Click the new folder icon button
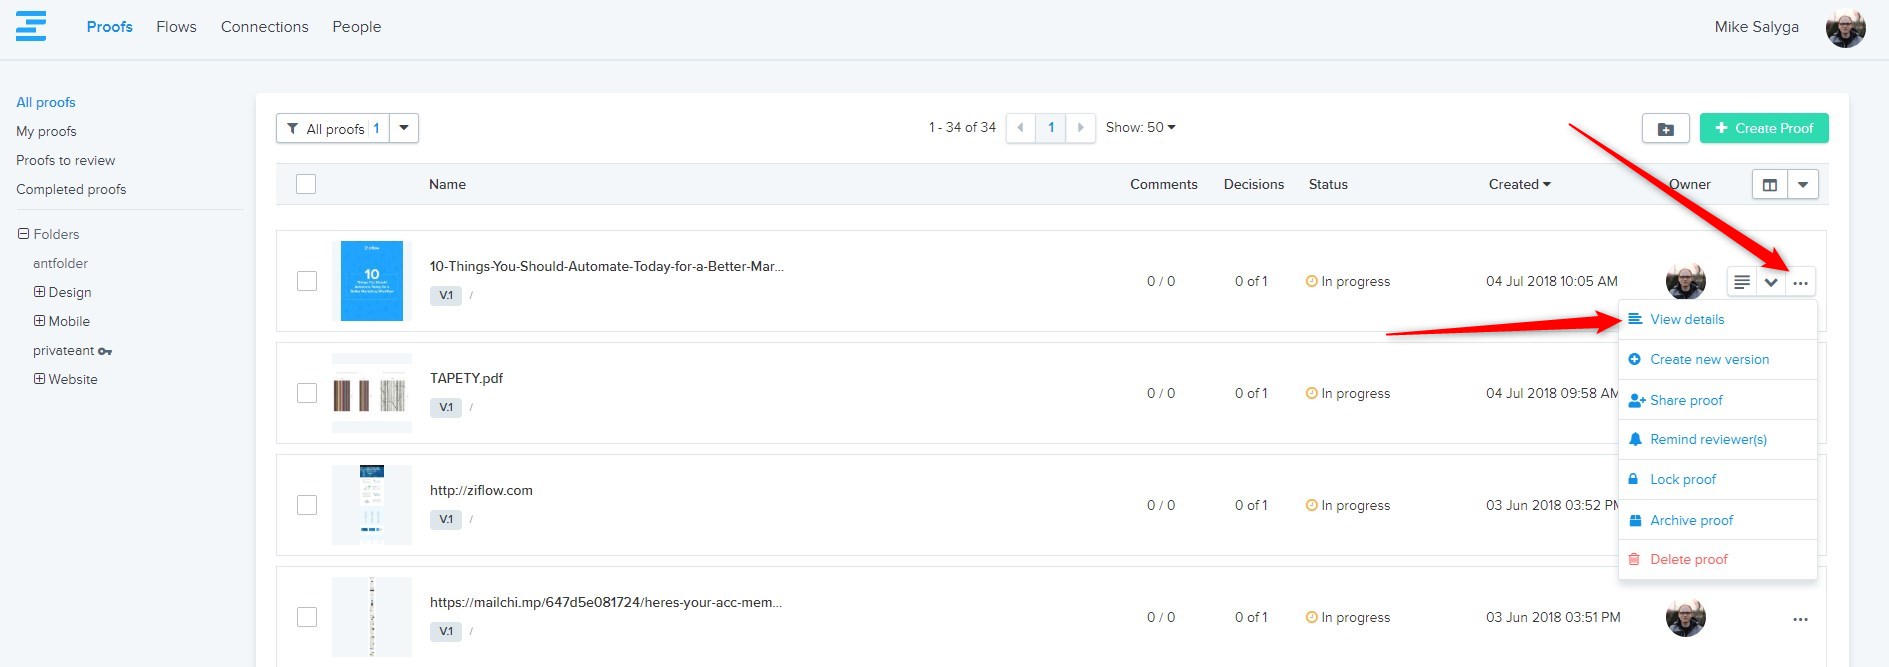Image resolution: width=1889 pixels, height=667 pixels. point(1665,129)
